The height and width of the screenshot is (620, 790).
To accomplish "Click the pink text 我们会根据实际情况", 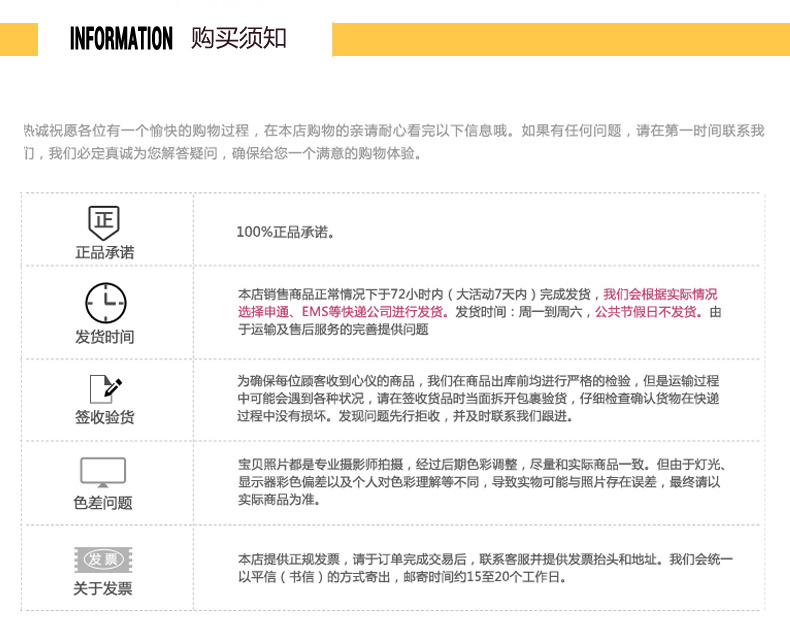I will pyautogui.click(x=660, y=294).
